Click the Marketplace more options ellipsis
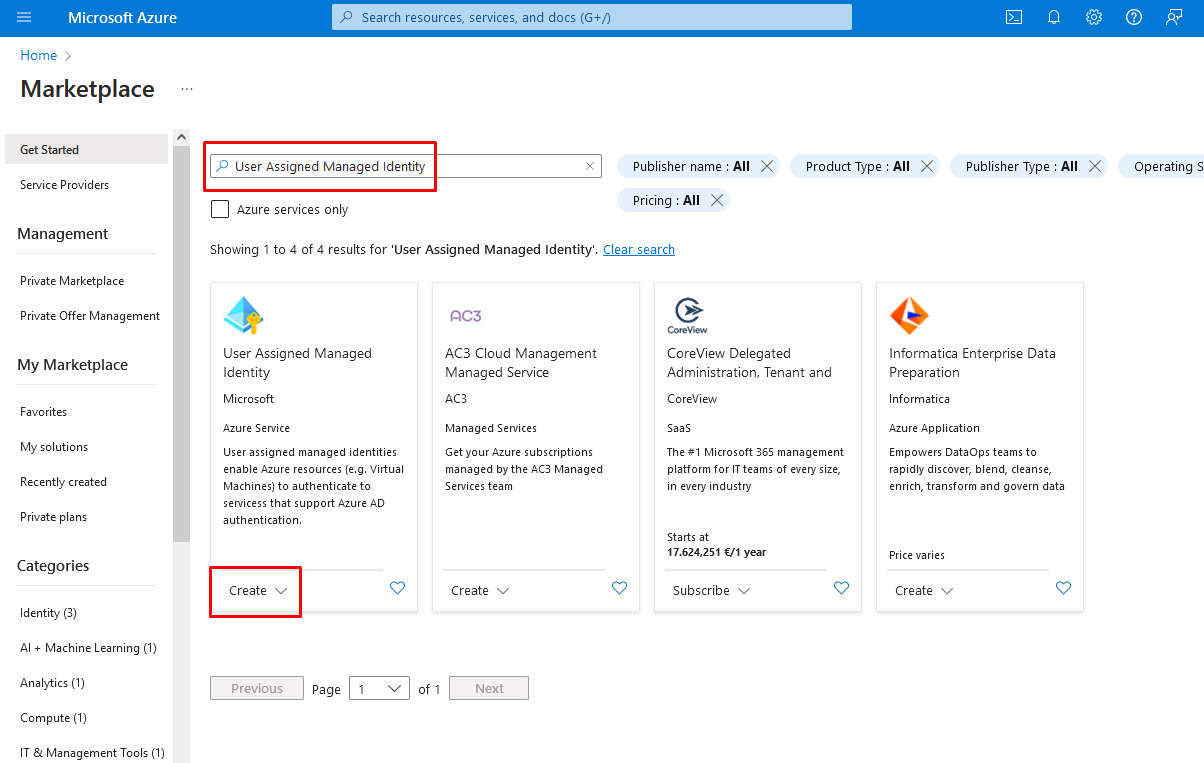The height and width of the screenshot is (763, 1204). click(187, 89)
